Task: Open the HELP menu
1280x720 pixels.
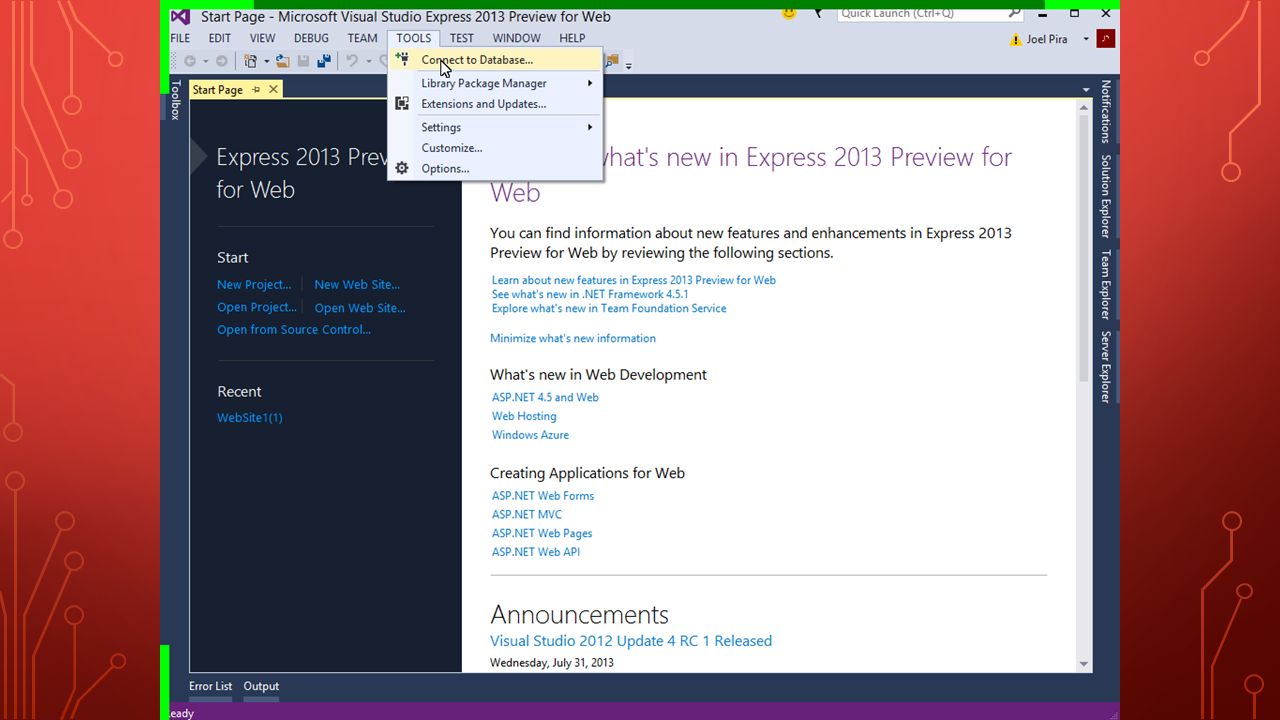Action: pyautogui.click(x=572, y=38)
